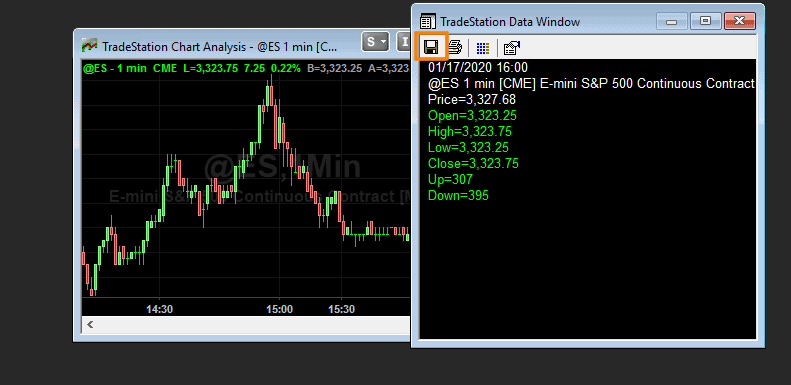Select the Close=3,323.75 data row

click(473, 163)
